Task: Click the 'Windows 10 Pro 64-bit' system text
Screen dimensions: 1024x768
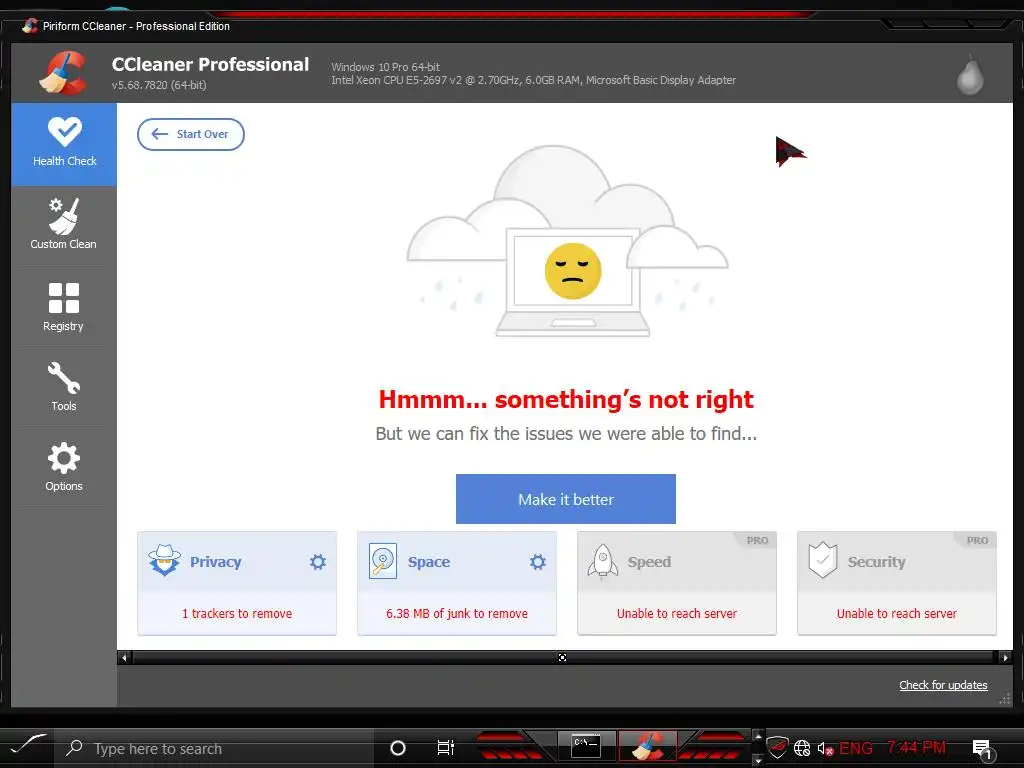Action: click(385, 67)
